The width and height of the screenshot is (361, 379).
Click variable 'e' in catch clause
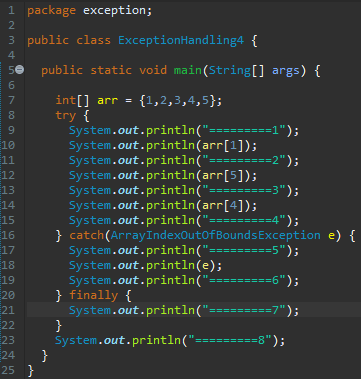331,236
